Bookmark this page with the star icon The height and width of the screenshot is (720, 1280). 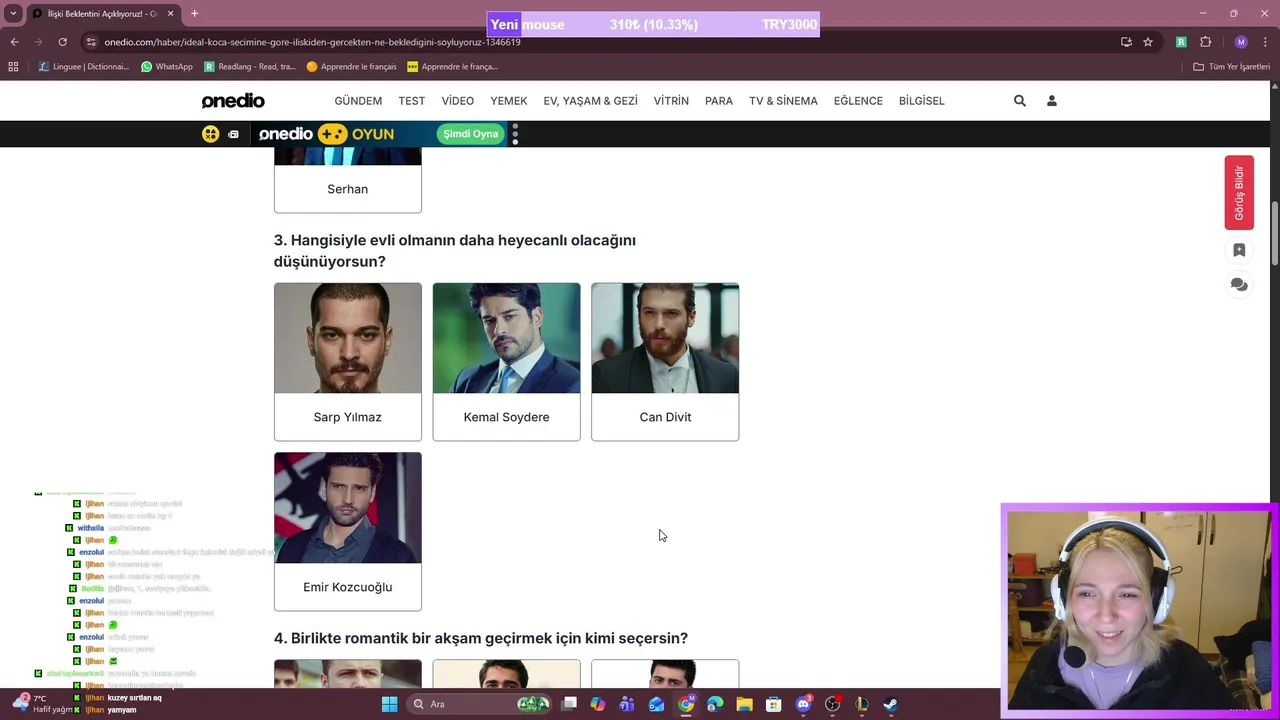(1148, 42)
